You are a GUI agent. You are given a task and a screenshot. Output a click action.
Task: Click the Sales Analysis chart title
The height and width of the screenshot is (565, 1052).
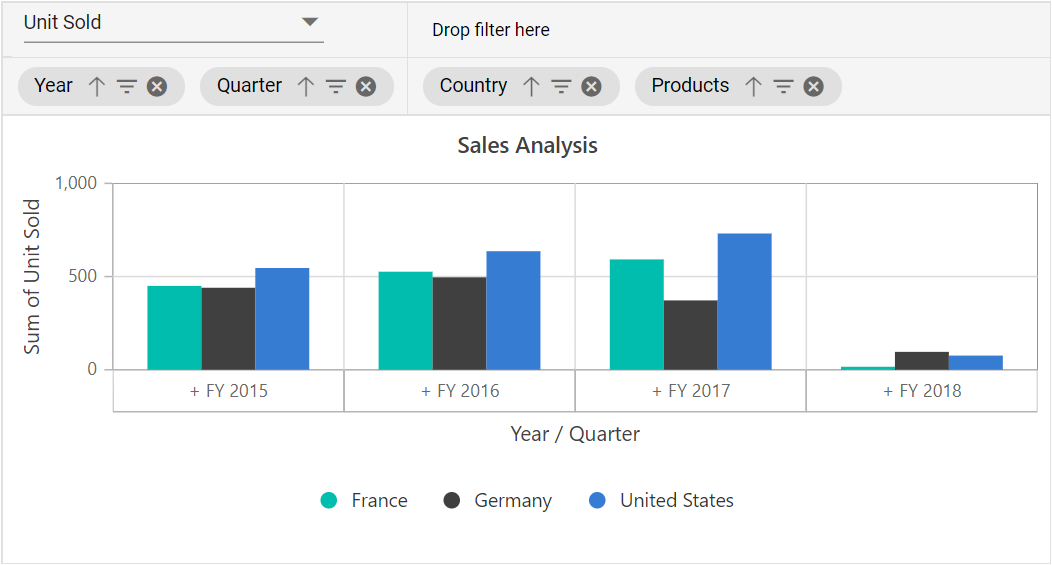pos(527,146)
